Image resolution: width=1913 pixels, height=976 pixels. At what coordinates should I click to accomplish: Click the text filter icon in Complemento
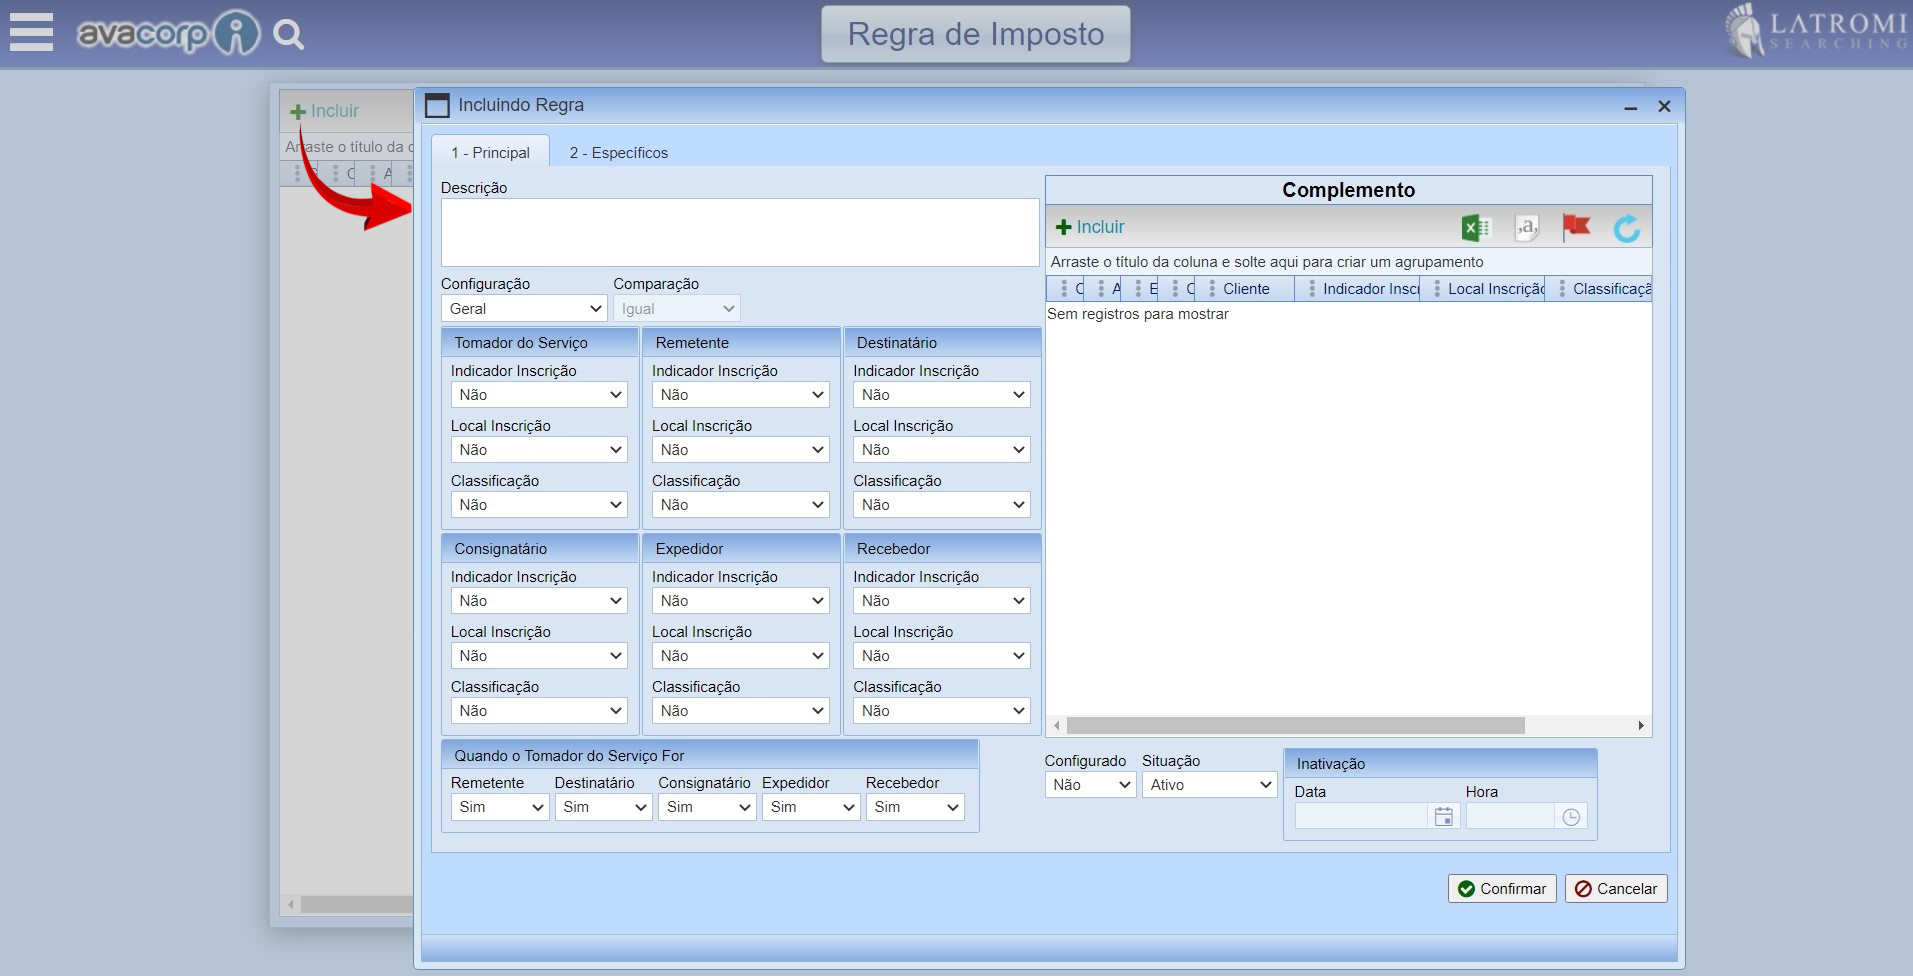[x=1526, y=228]
